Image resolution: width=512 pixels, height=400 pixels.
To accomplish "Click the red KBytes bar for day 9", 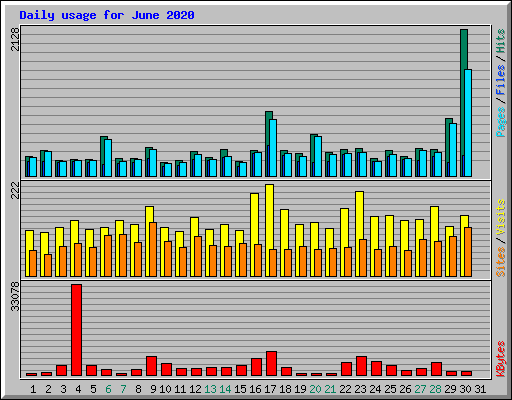I will pyautogui.click(x=151, y=366).
